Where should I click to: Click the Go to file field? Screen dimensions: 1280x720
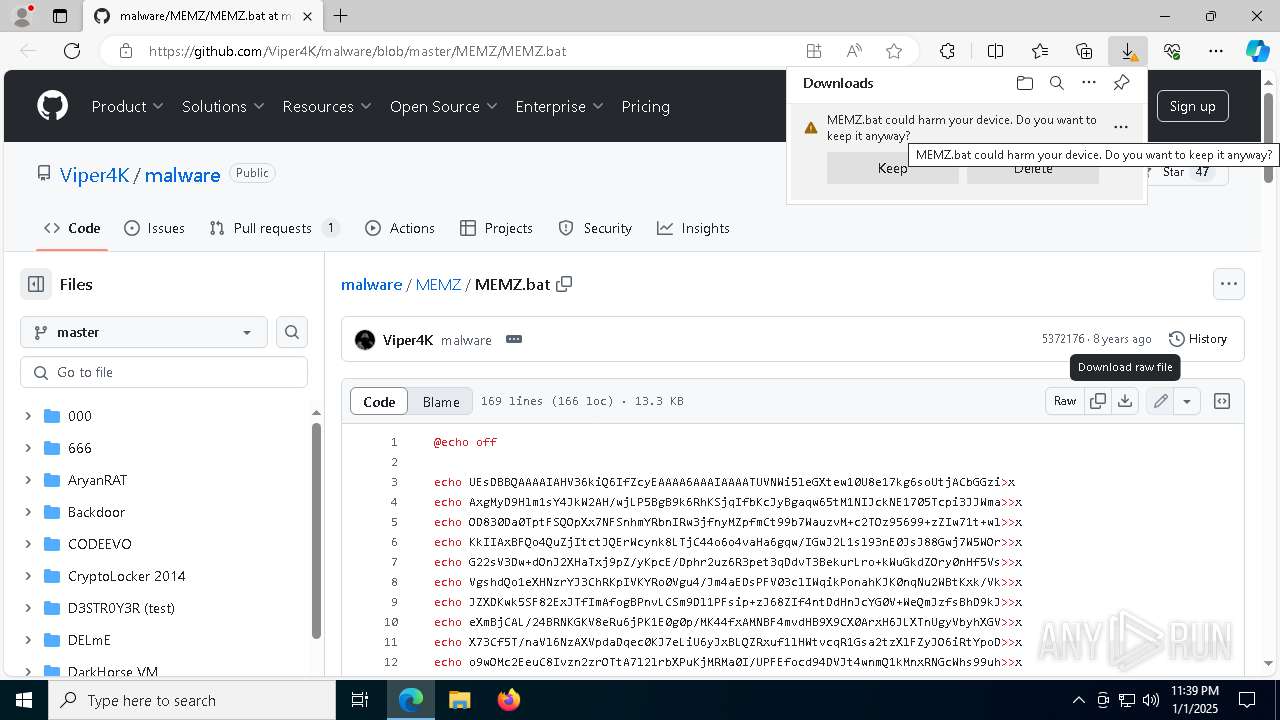tap(164, 372)
